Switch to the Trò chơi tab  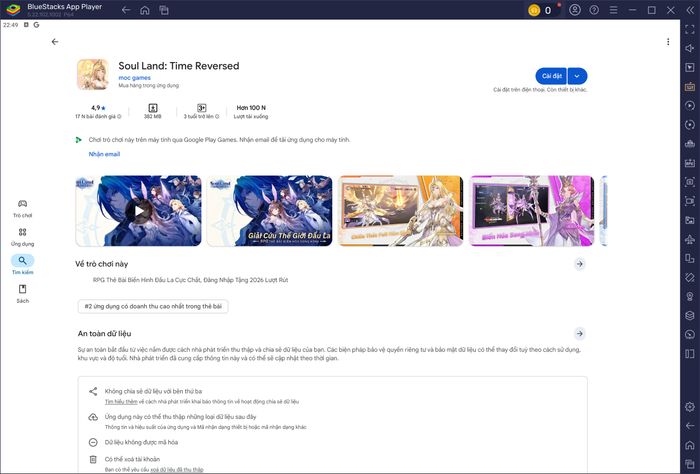click(22, 208)
